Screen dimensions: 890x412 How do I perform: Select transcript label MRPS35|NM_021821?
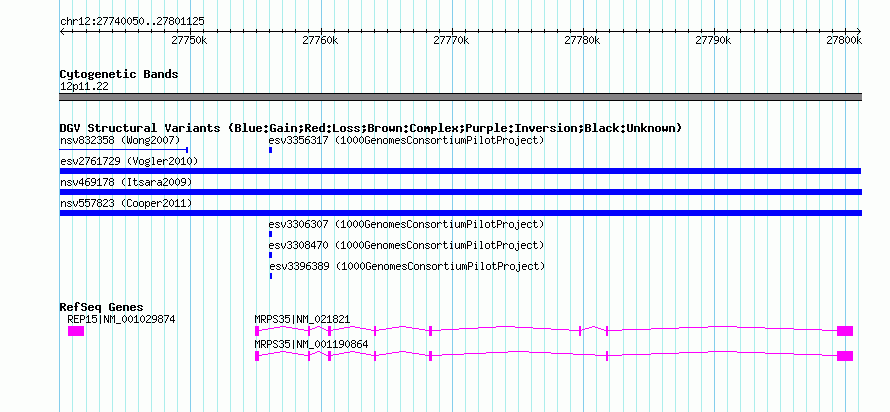(x=303, y=319)
